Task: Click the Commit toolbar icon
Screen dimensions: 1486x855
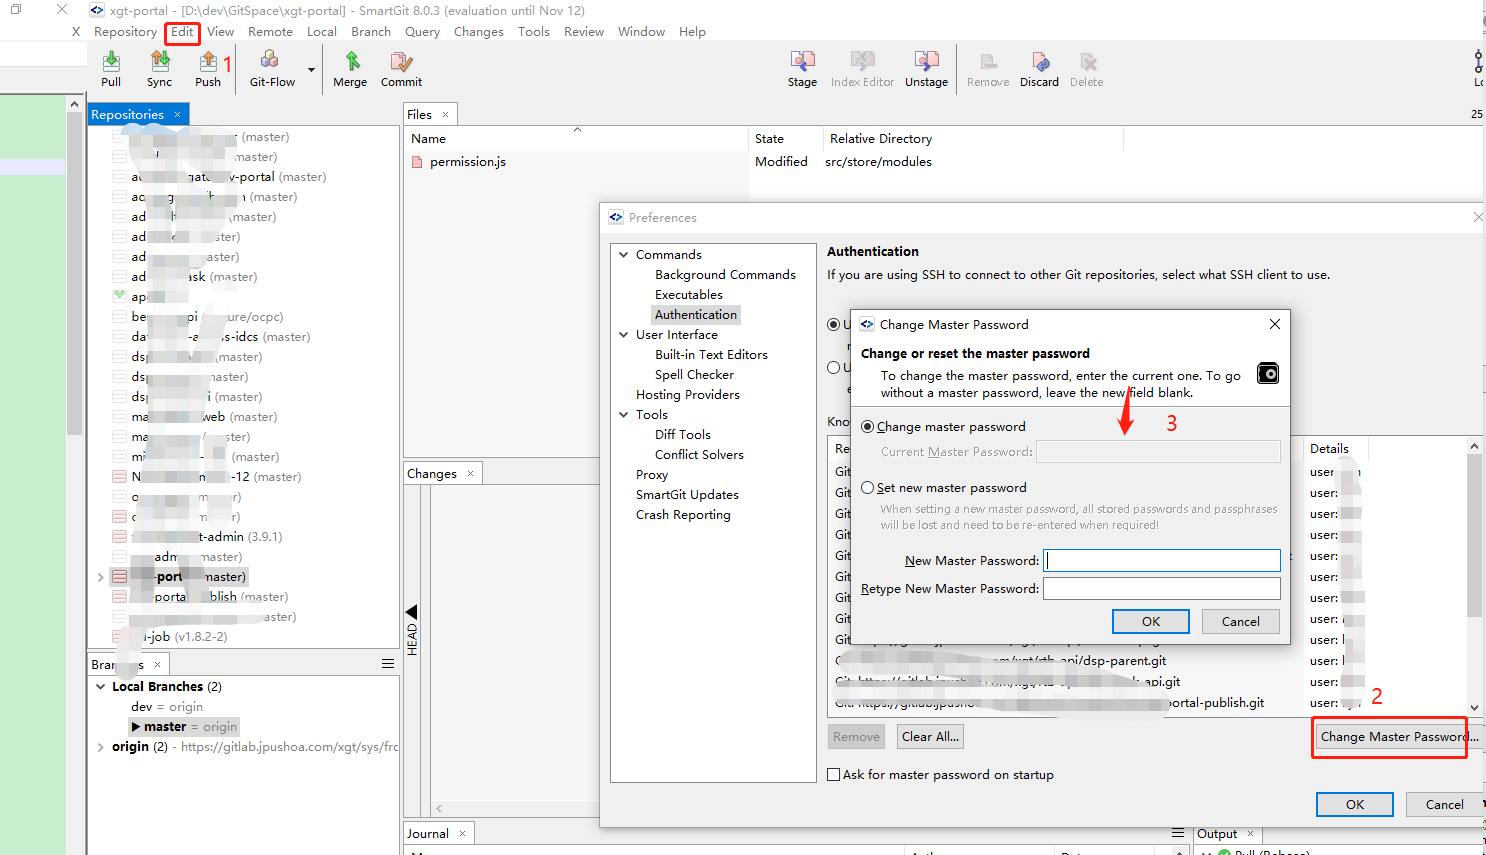Action: pyautogui.click(x=401, y=62)
